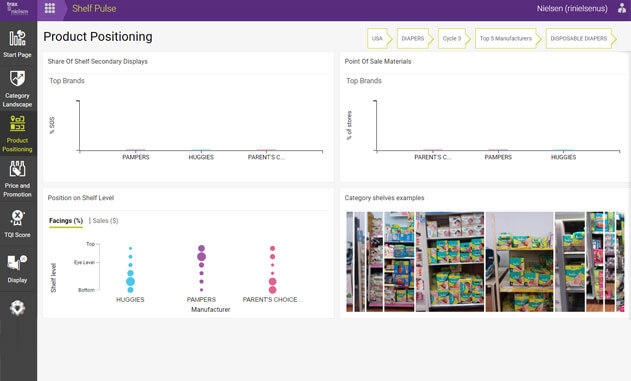Click the Shelf Pulse title link
631x381 pixels.
pyautogui.click(x=94, y=8)
